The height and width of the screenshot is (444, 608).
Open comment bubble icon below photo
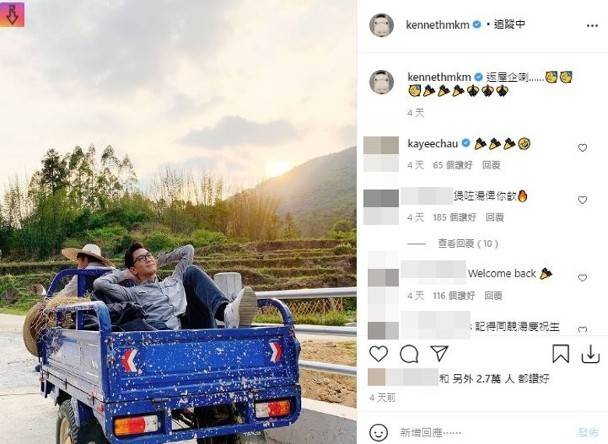[409, 354]
